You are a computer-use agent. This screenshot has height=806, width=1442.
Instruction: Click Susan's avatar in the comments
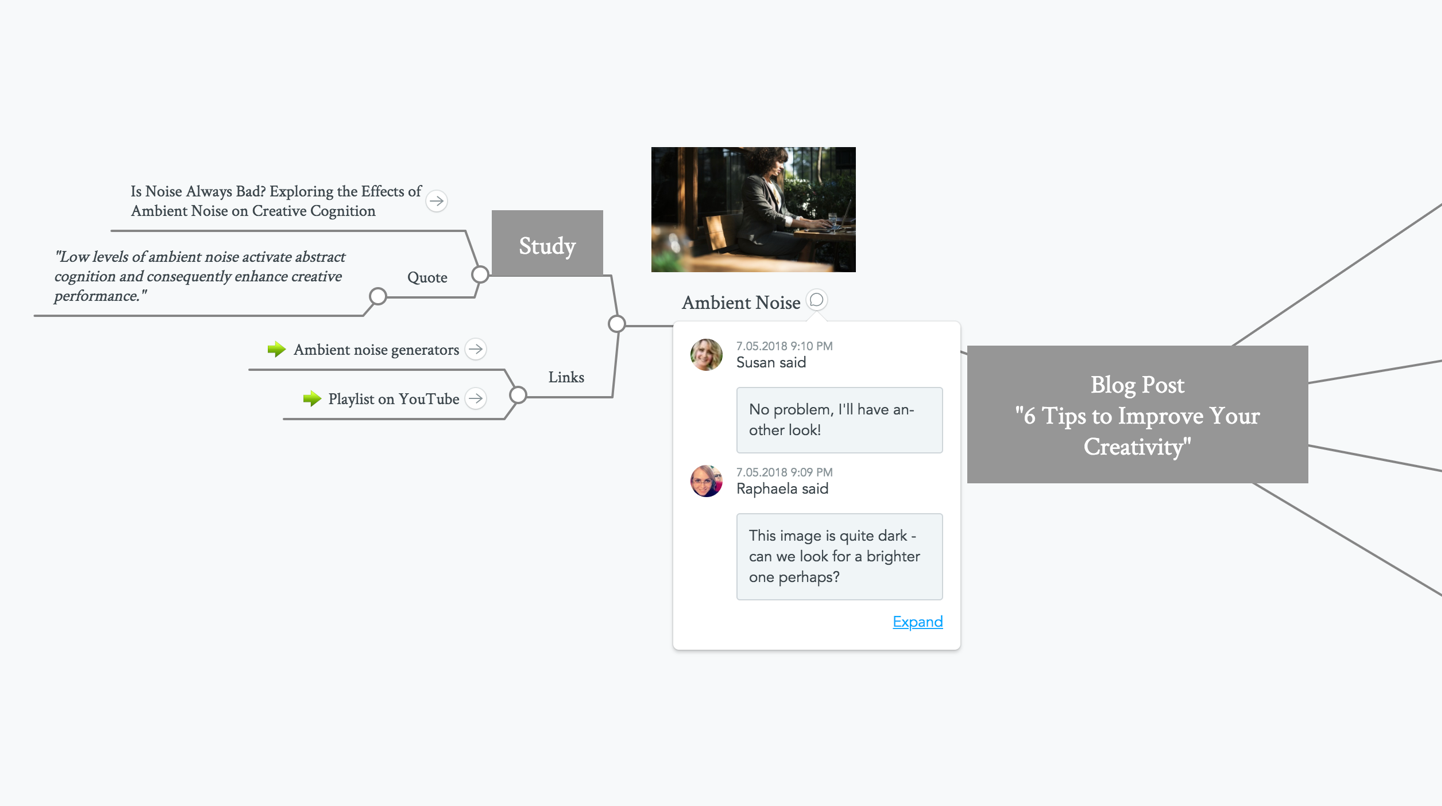click(x=706, y=355)
